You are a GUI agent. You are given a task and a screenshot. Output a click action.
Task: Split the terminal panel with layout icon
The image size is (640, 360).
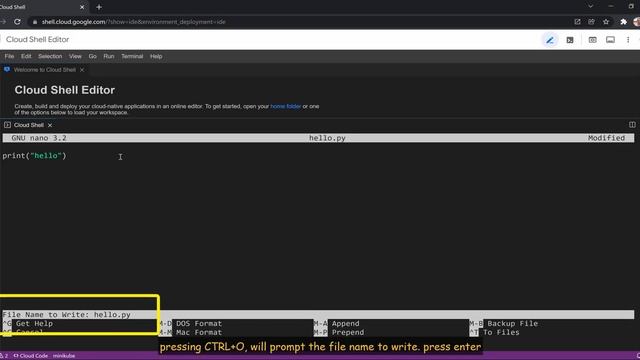pos(632,124)
